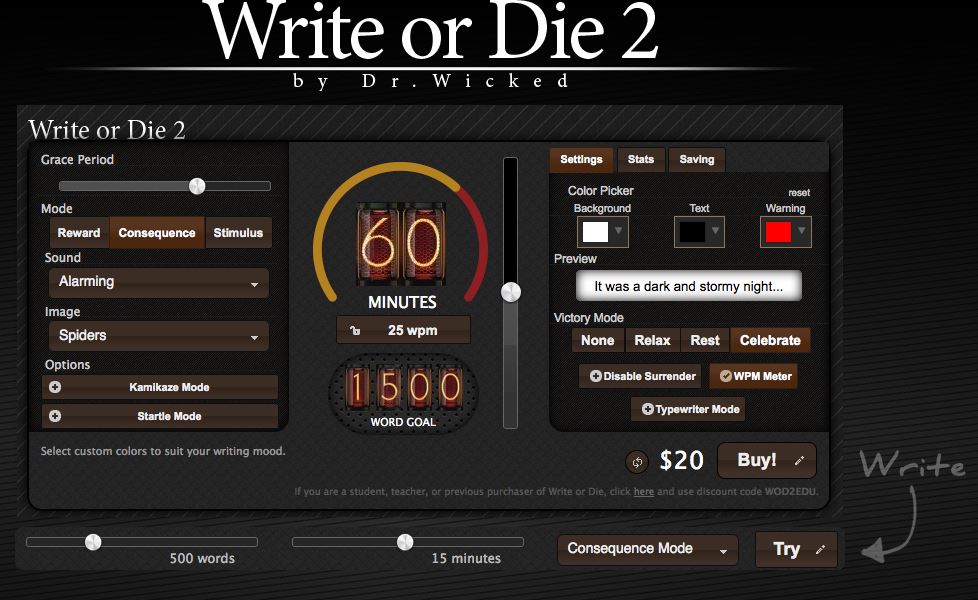Select Reward mode
This screenshot has width=978, height=600.
[x=79, y=233]
